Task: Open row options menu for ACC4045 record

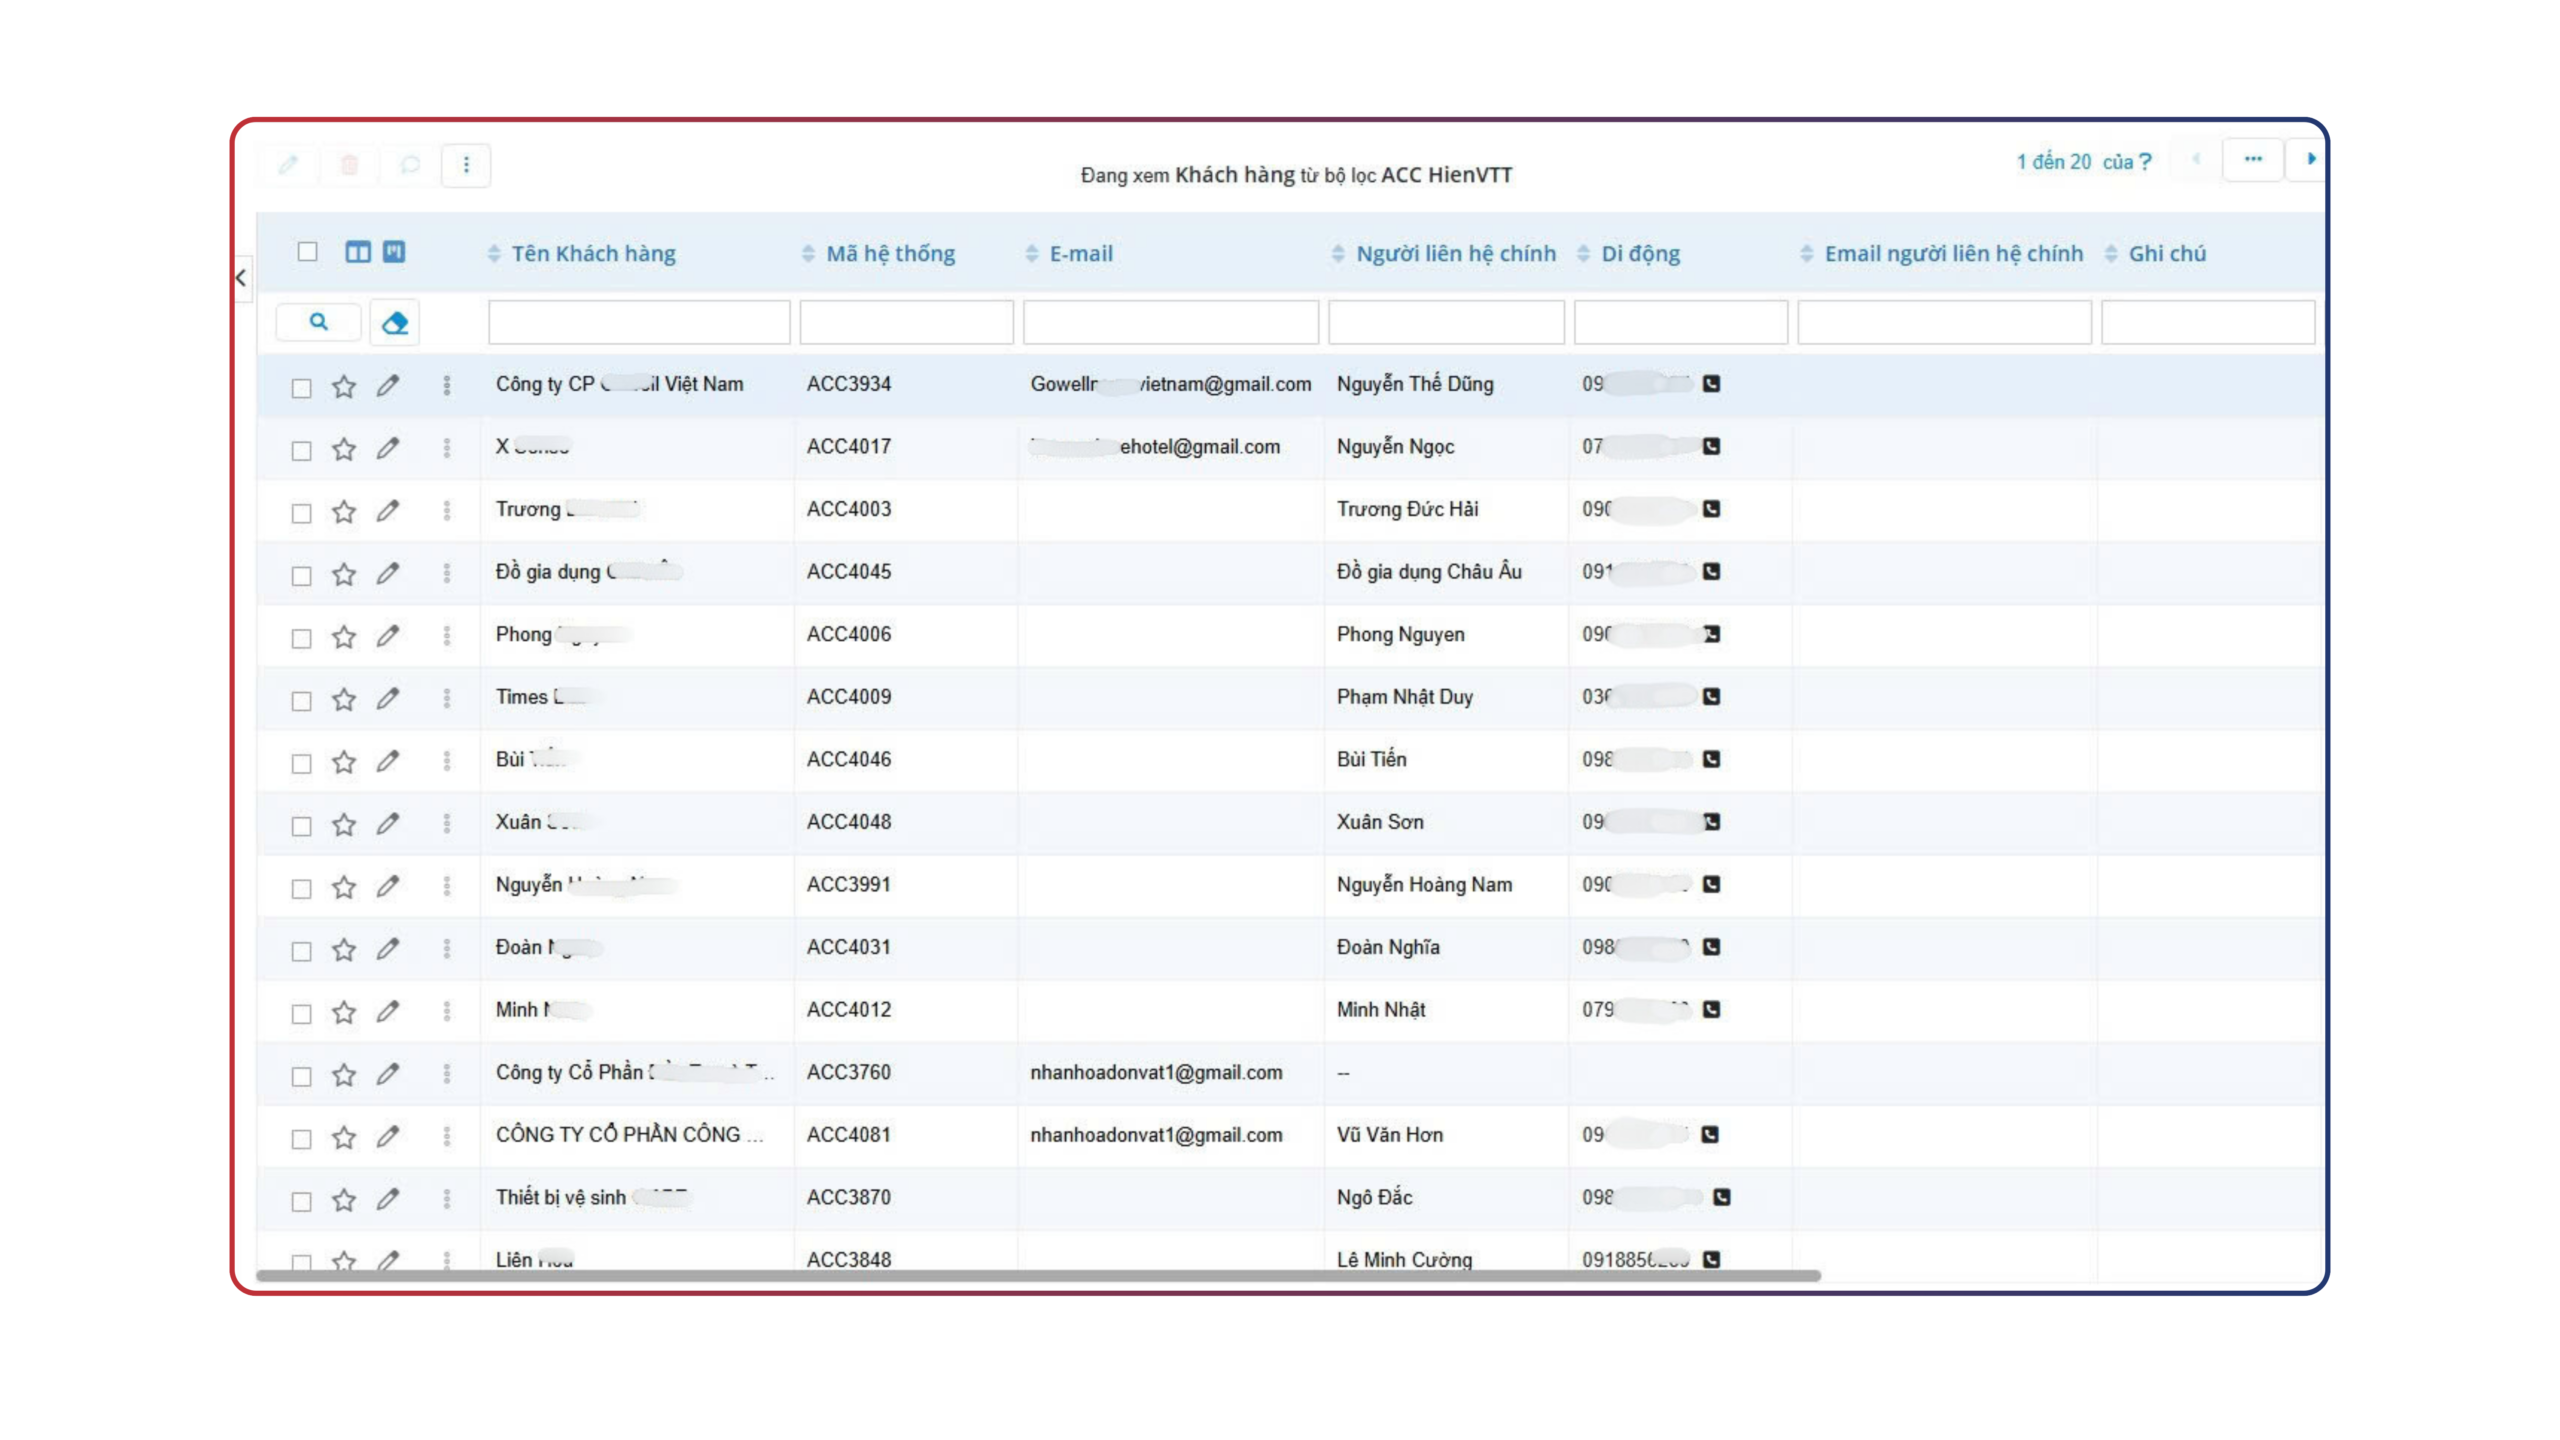Action: click(x=447, y=573)
